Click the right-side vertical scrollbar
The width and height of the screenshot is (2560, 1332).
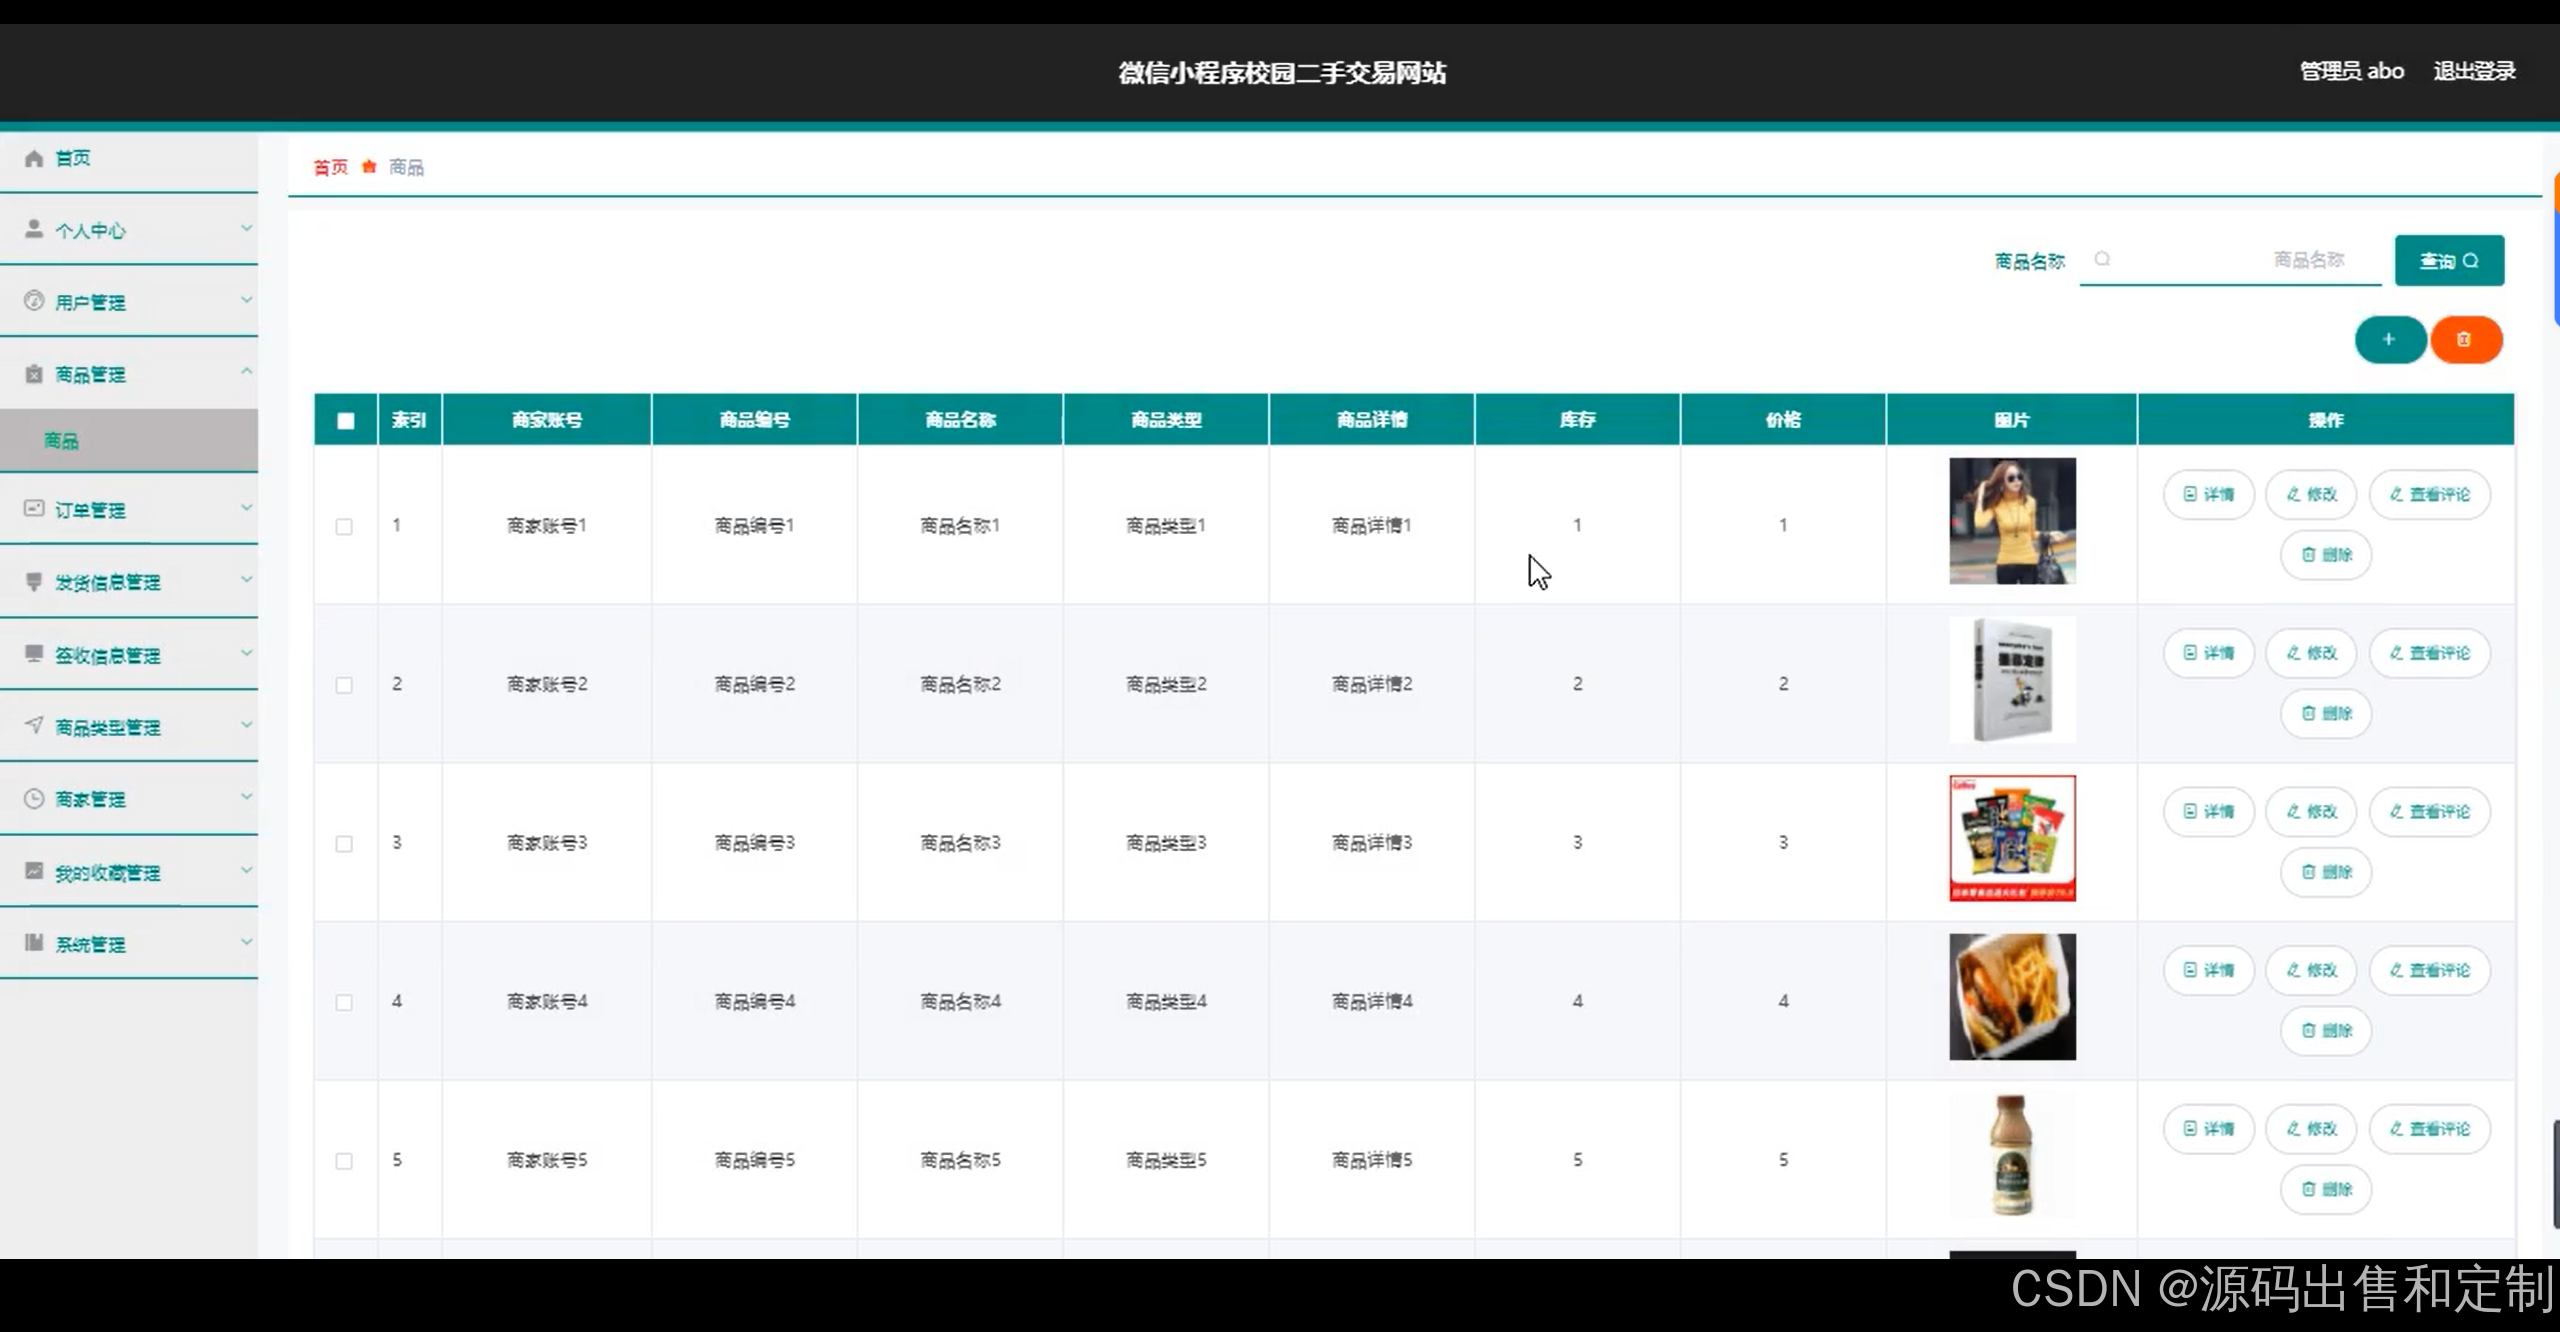coord(2555,1175)
